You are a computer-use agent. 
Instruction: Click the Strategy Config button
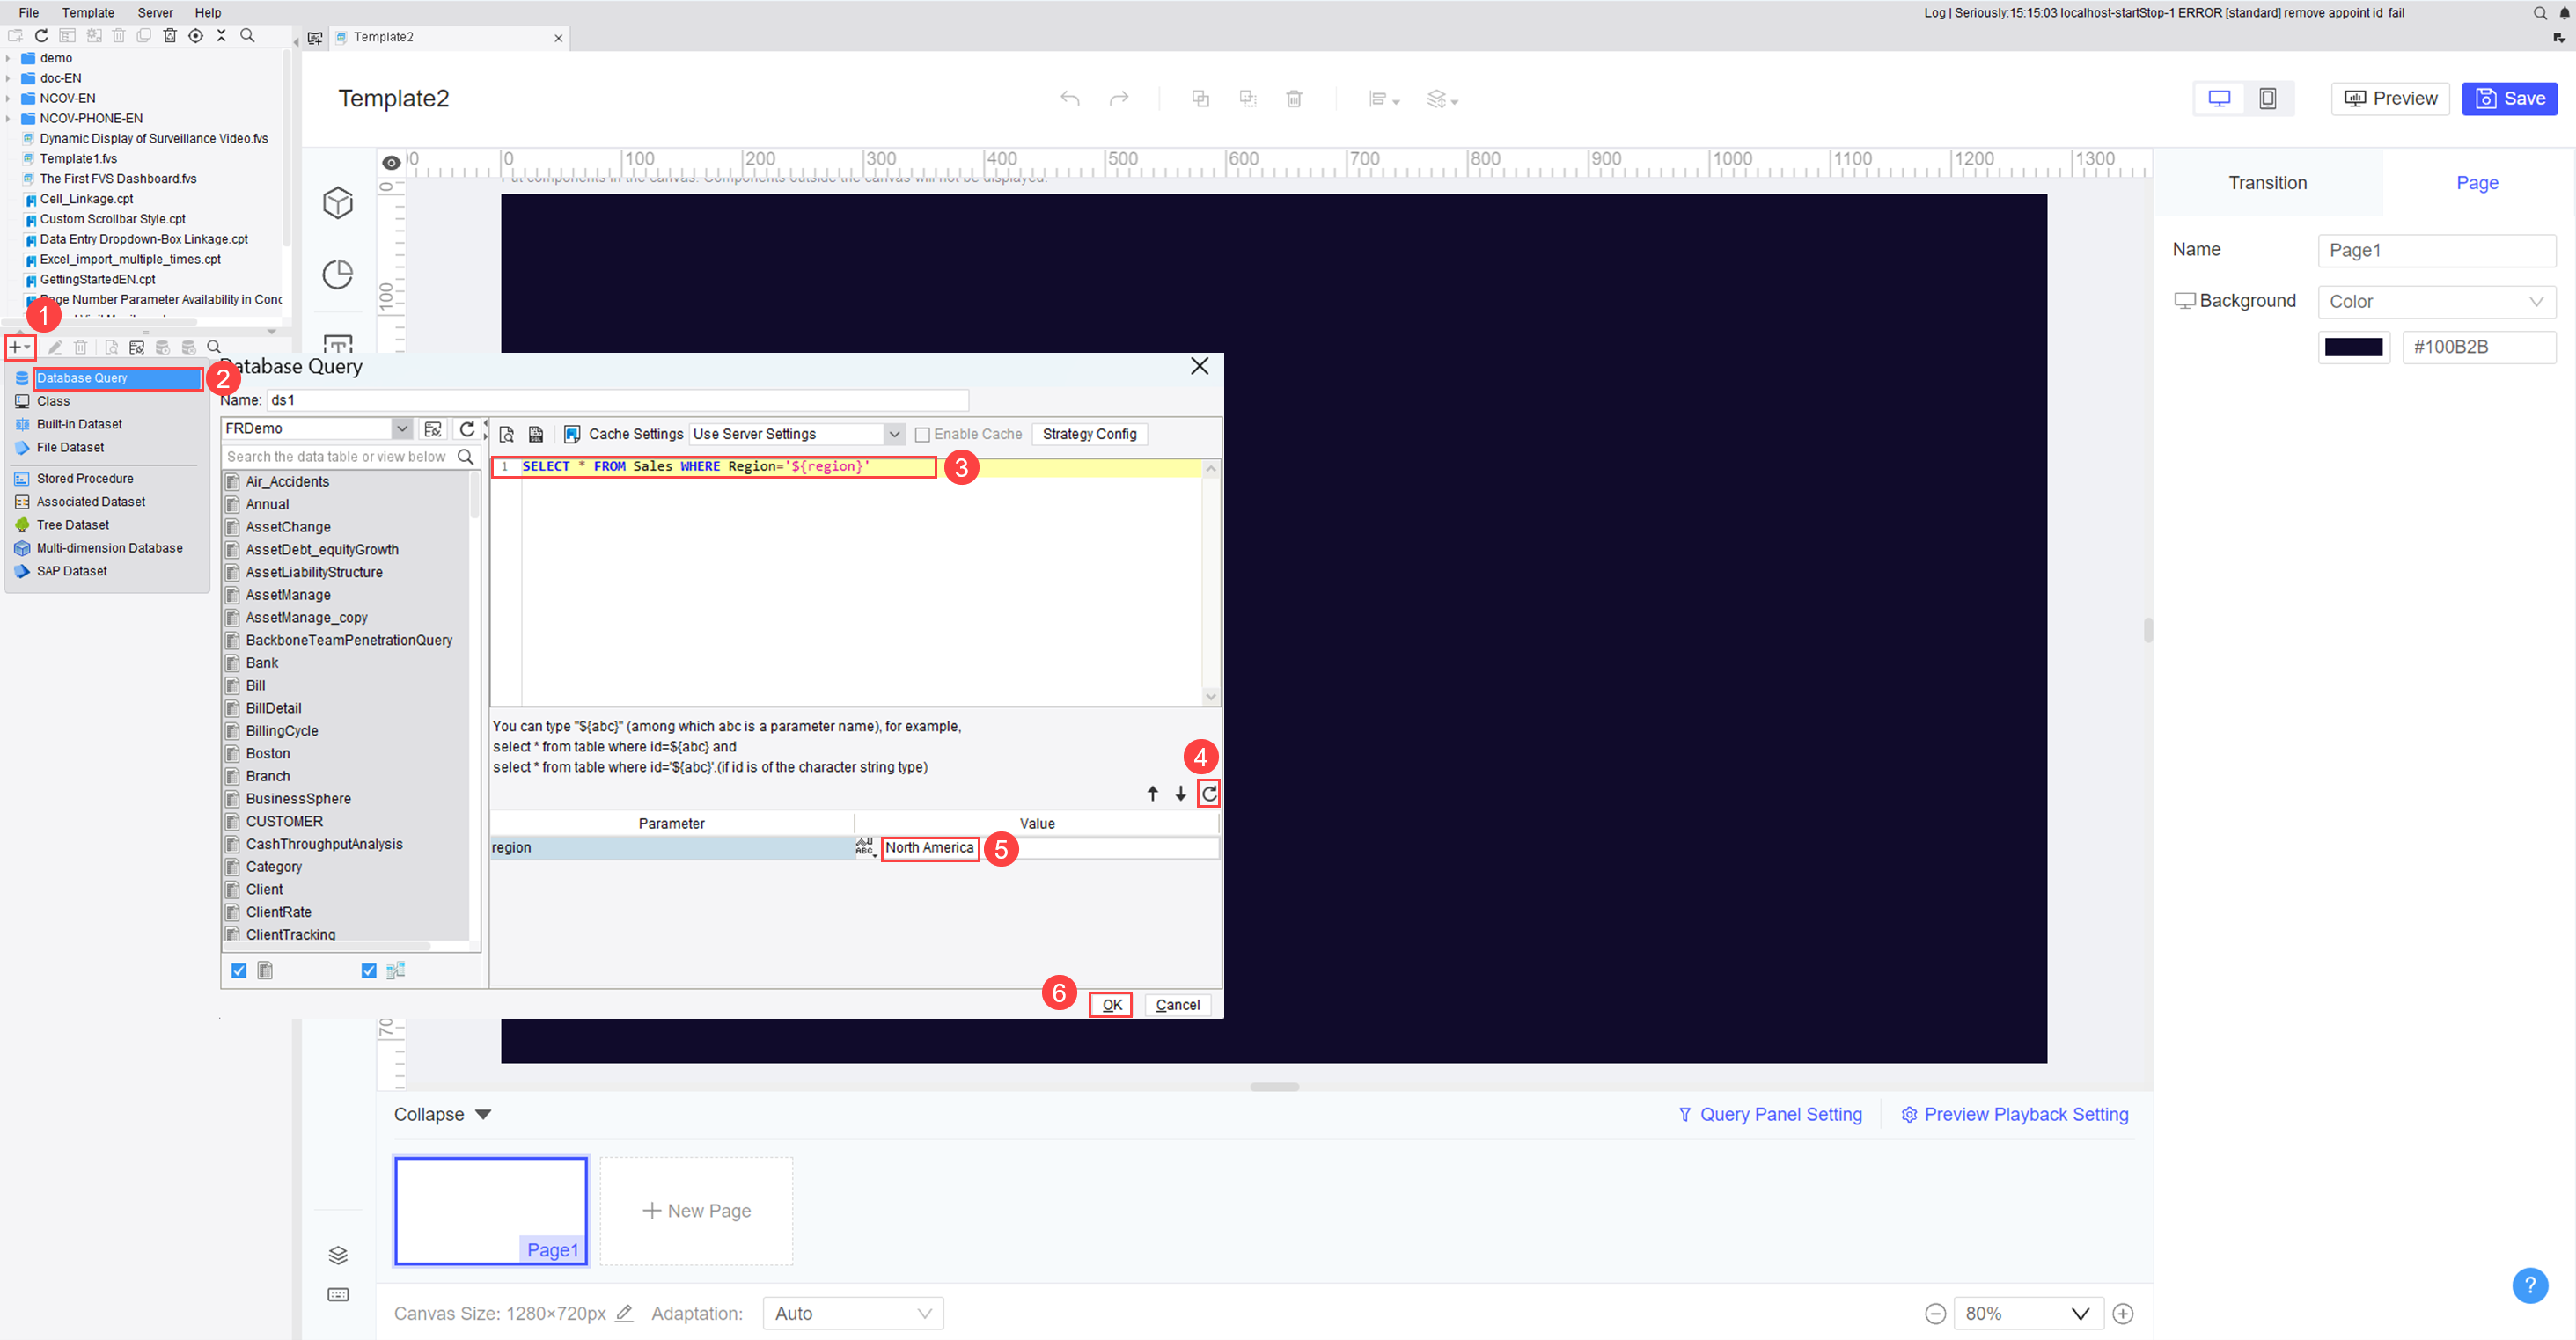click(x=1089, y=434)
